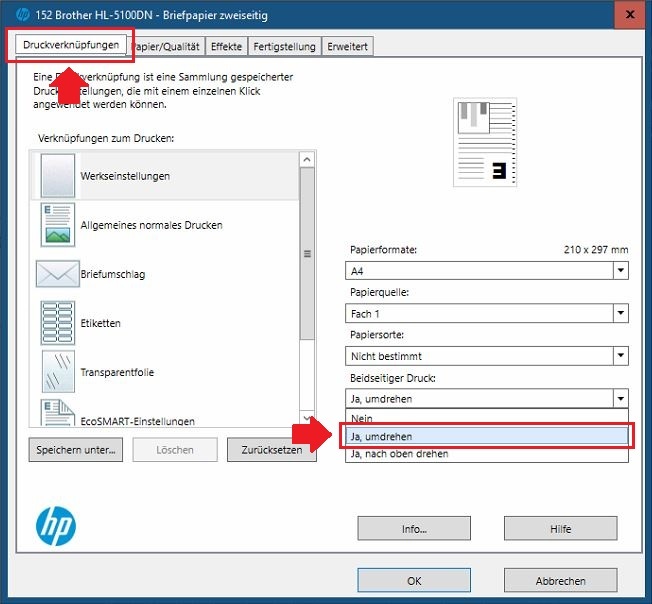Click the Etiketten labels icon
This screenshot has width=652, height=604.
click(x=58, y=323)
